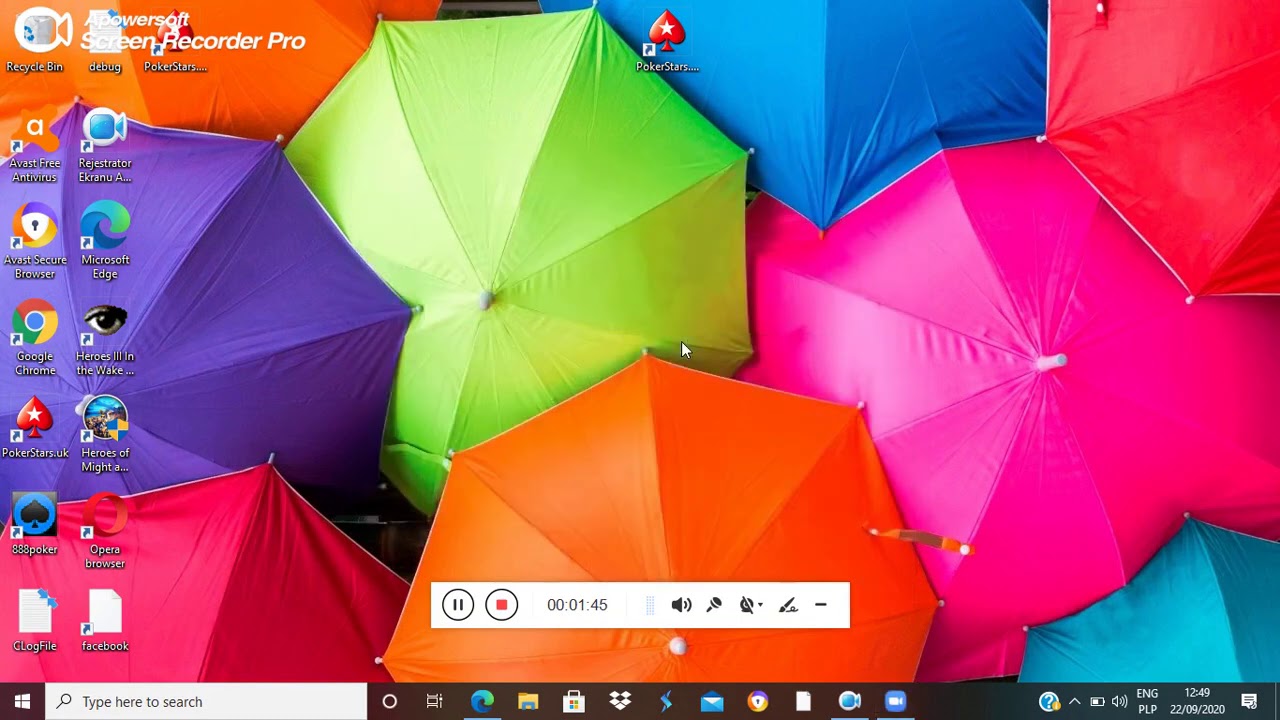Select the Rejestrator Ekranu desktop icon
This screenshot has height=720, width=1280.
pyautogui.click(x=105, y=146)
